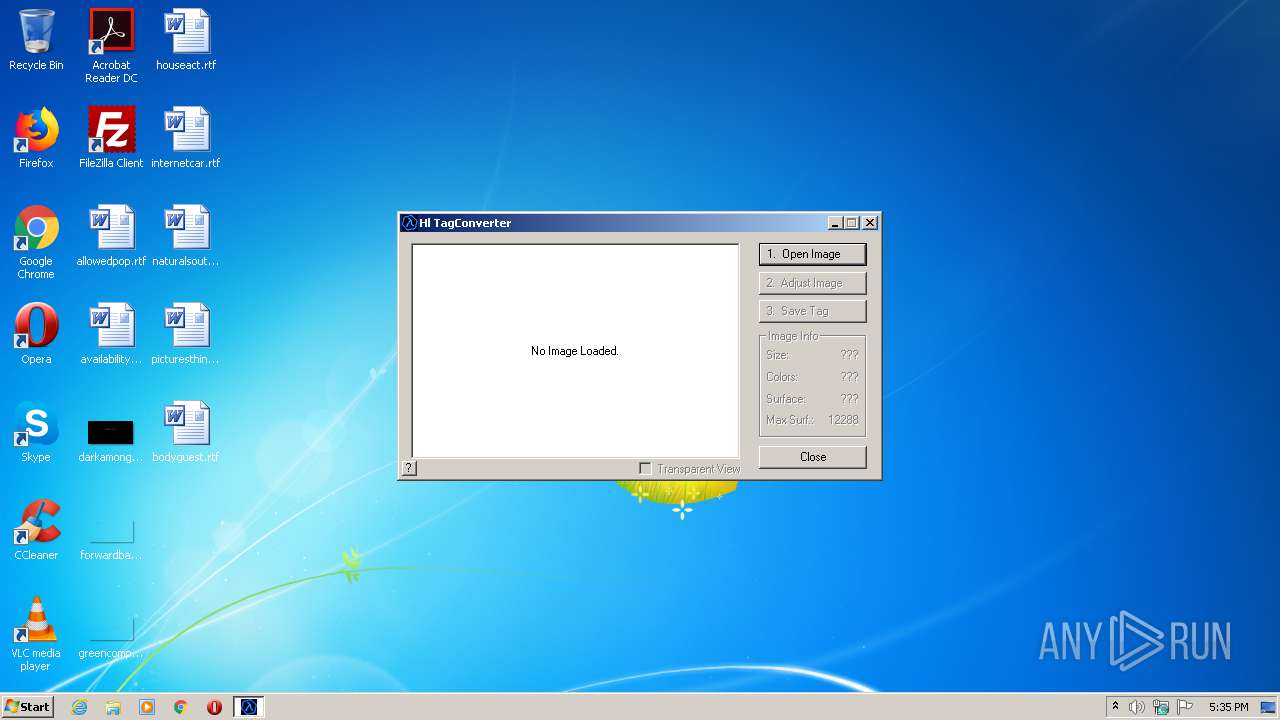This screenshot has height=720, width=1280.
Task: Click the 5:35 PM taskbar clock
Action: [1228, 707]
